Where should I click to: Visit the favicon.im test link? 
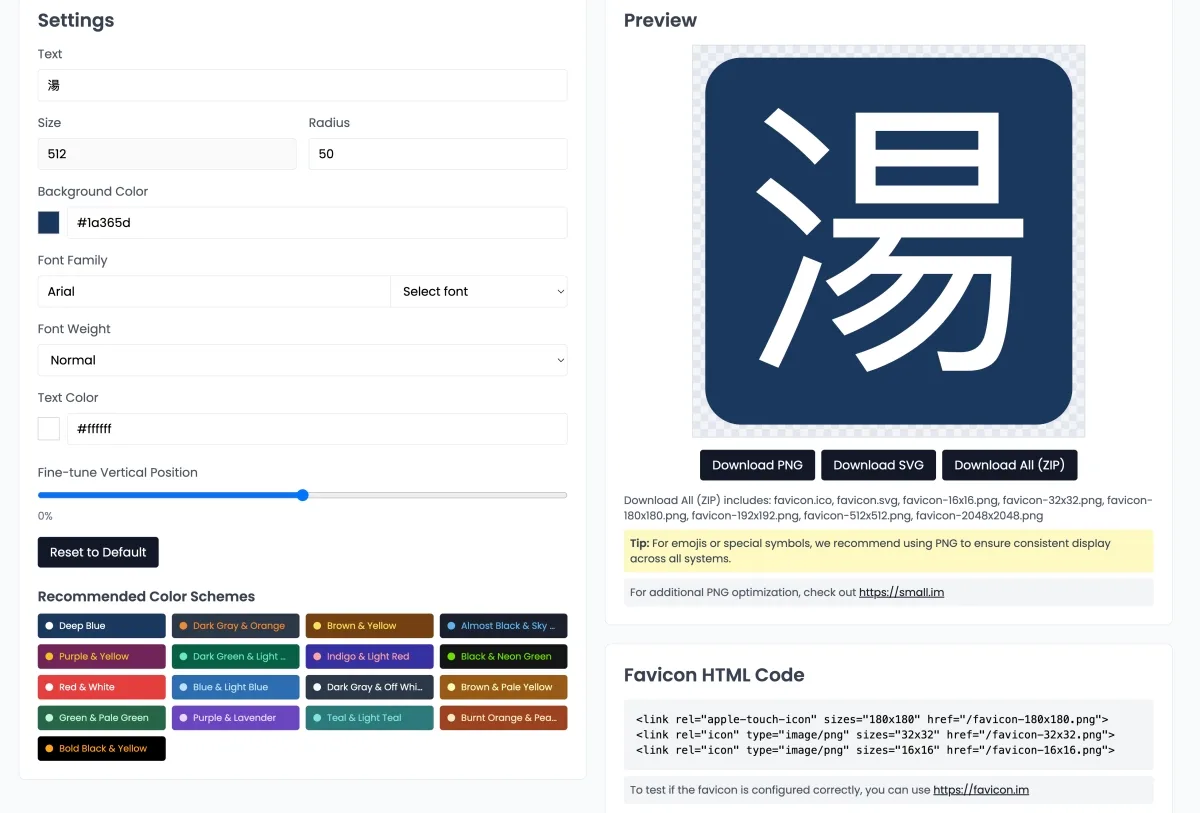coord(980,790)
